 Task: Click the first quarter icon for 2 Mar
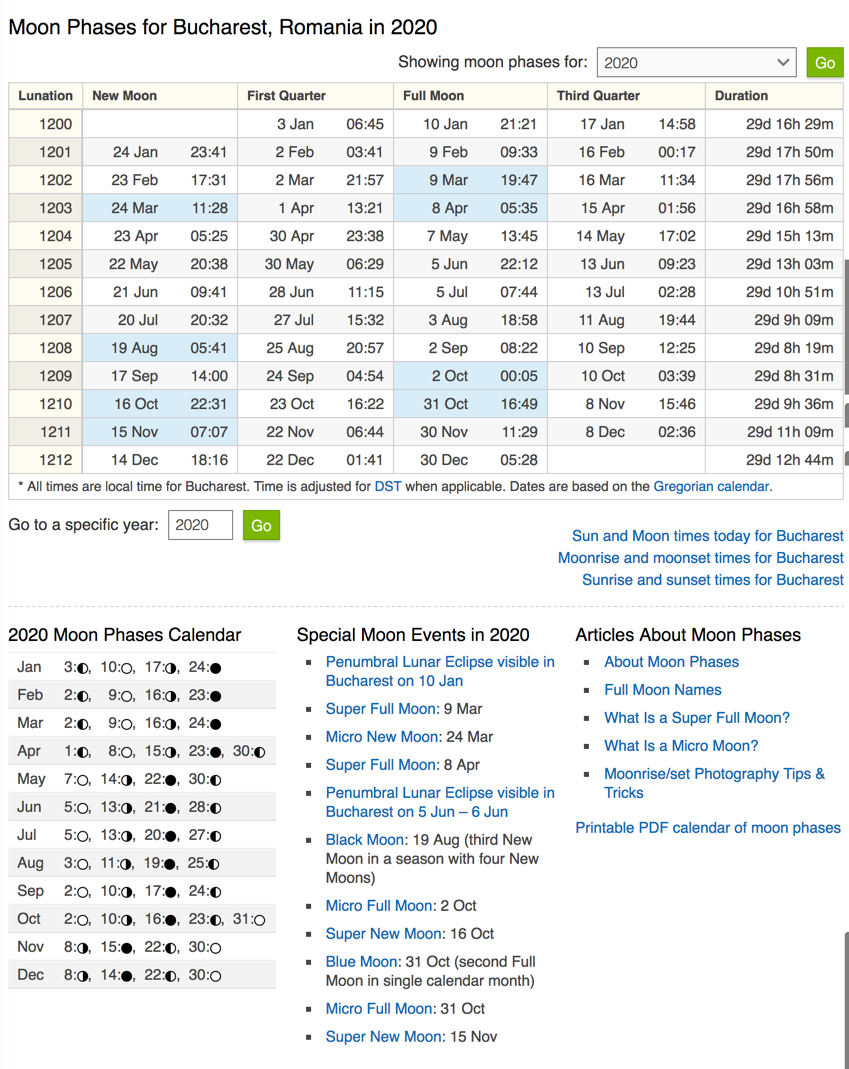[83, 723]
